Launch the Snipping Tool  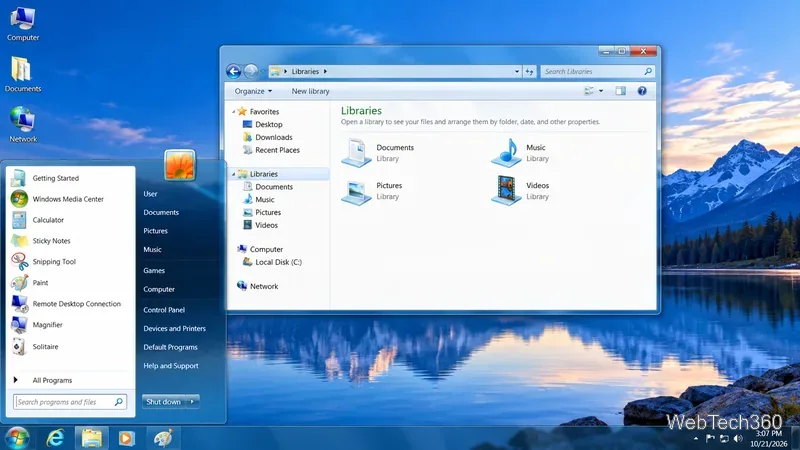coord(70,262)
